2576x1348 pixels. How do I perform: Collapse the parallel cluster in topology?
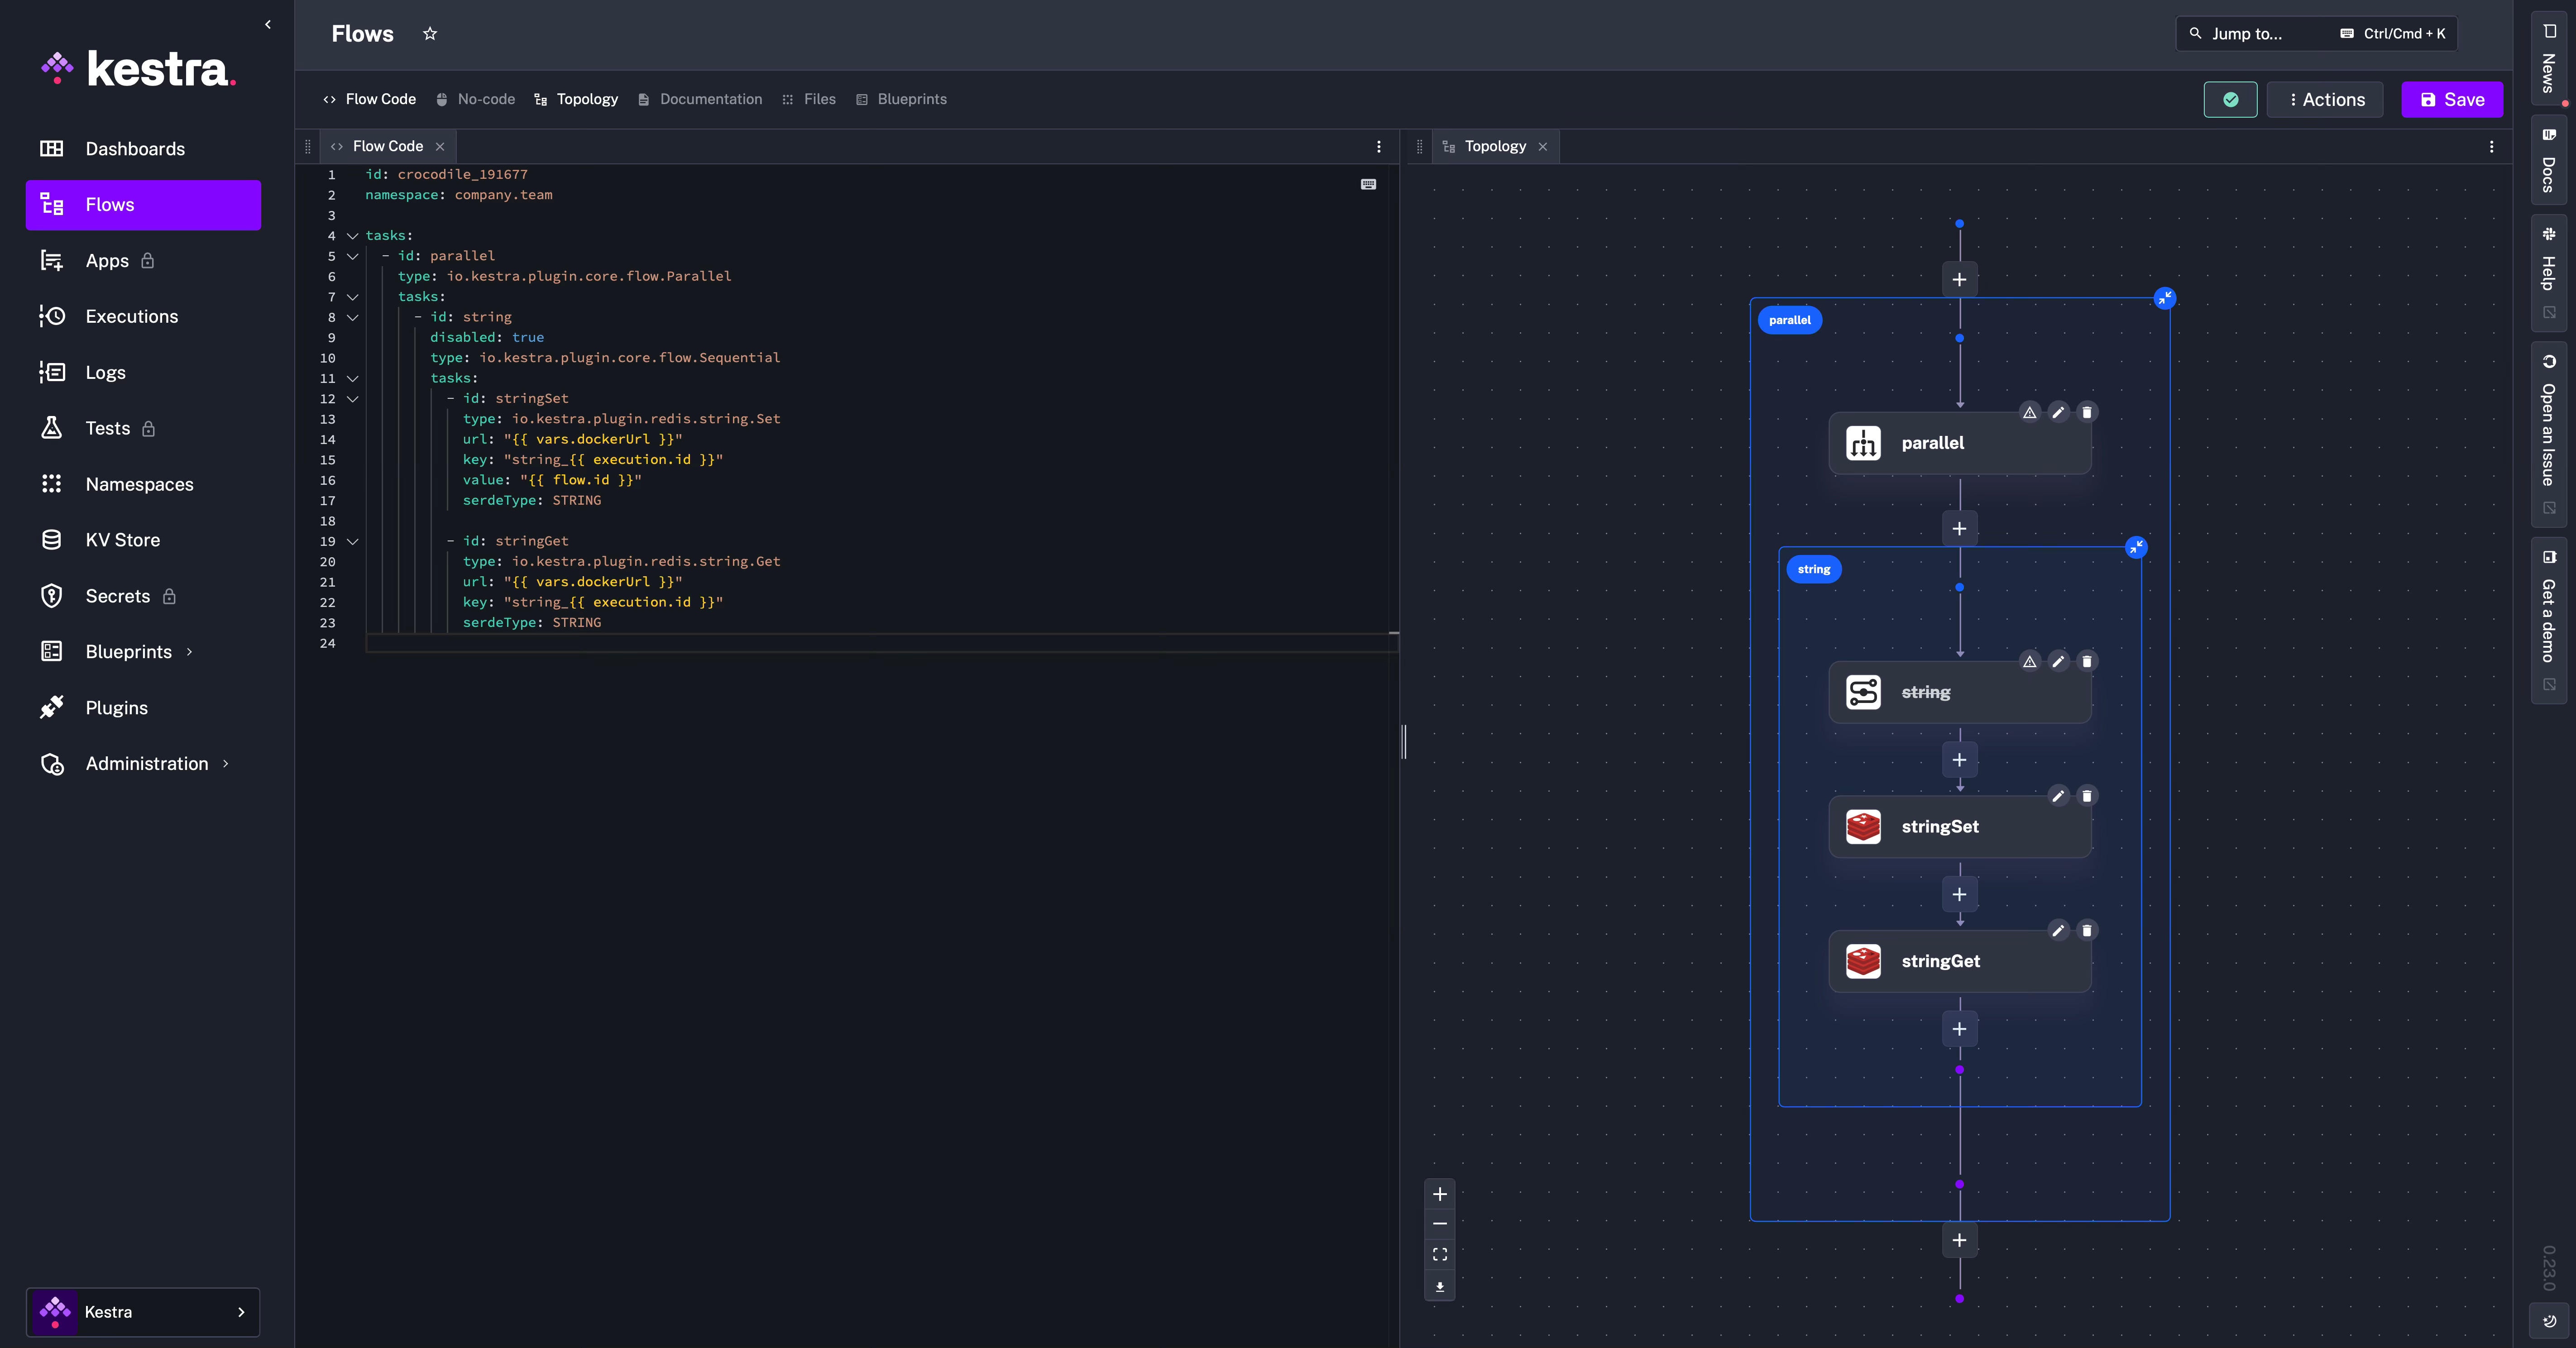tap(2165, 298)
